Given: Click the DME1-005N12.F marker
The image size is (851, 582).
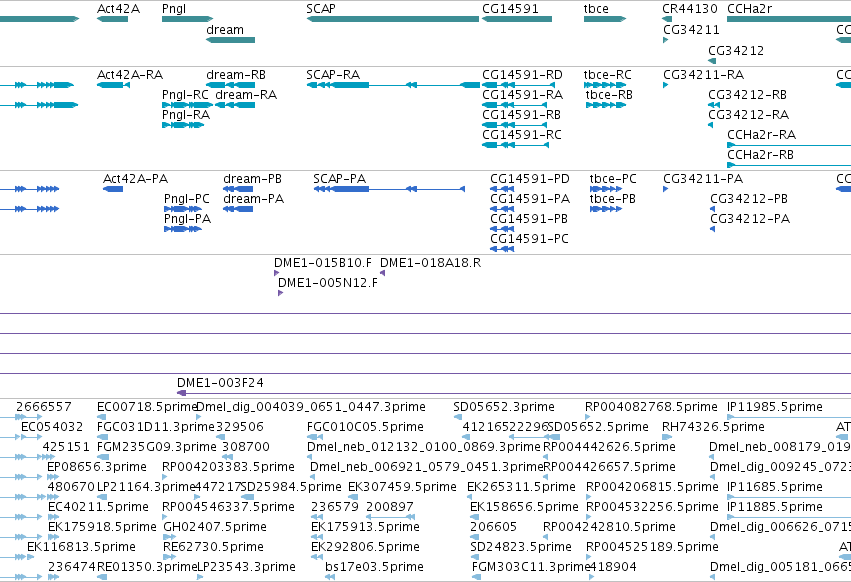Looking at the screenshot, I should click(x=280, y=293).
